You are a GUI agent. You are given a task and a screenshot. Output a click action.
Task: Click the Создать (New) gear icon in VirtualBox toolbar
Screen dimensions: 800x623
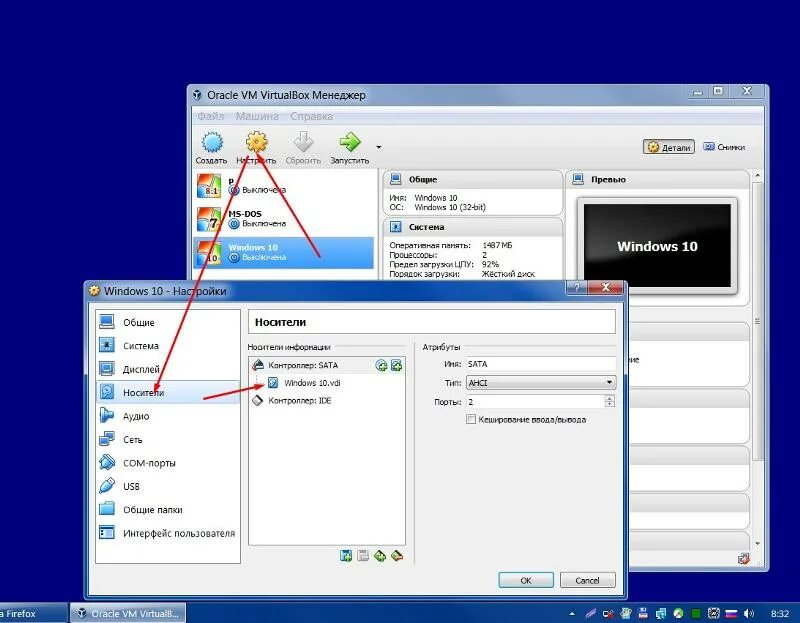tap(212, 143)
